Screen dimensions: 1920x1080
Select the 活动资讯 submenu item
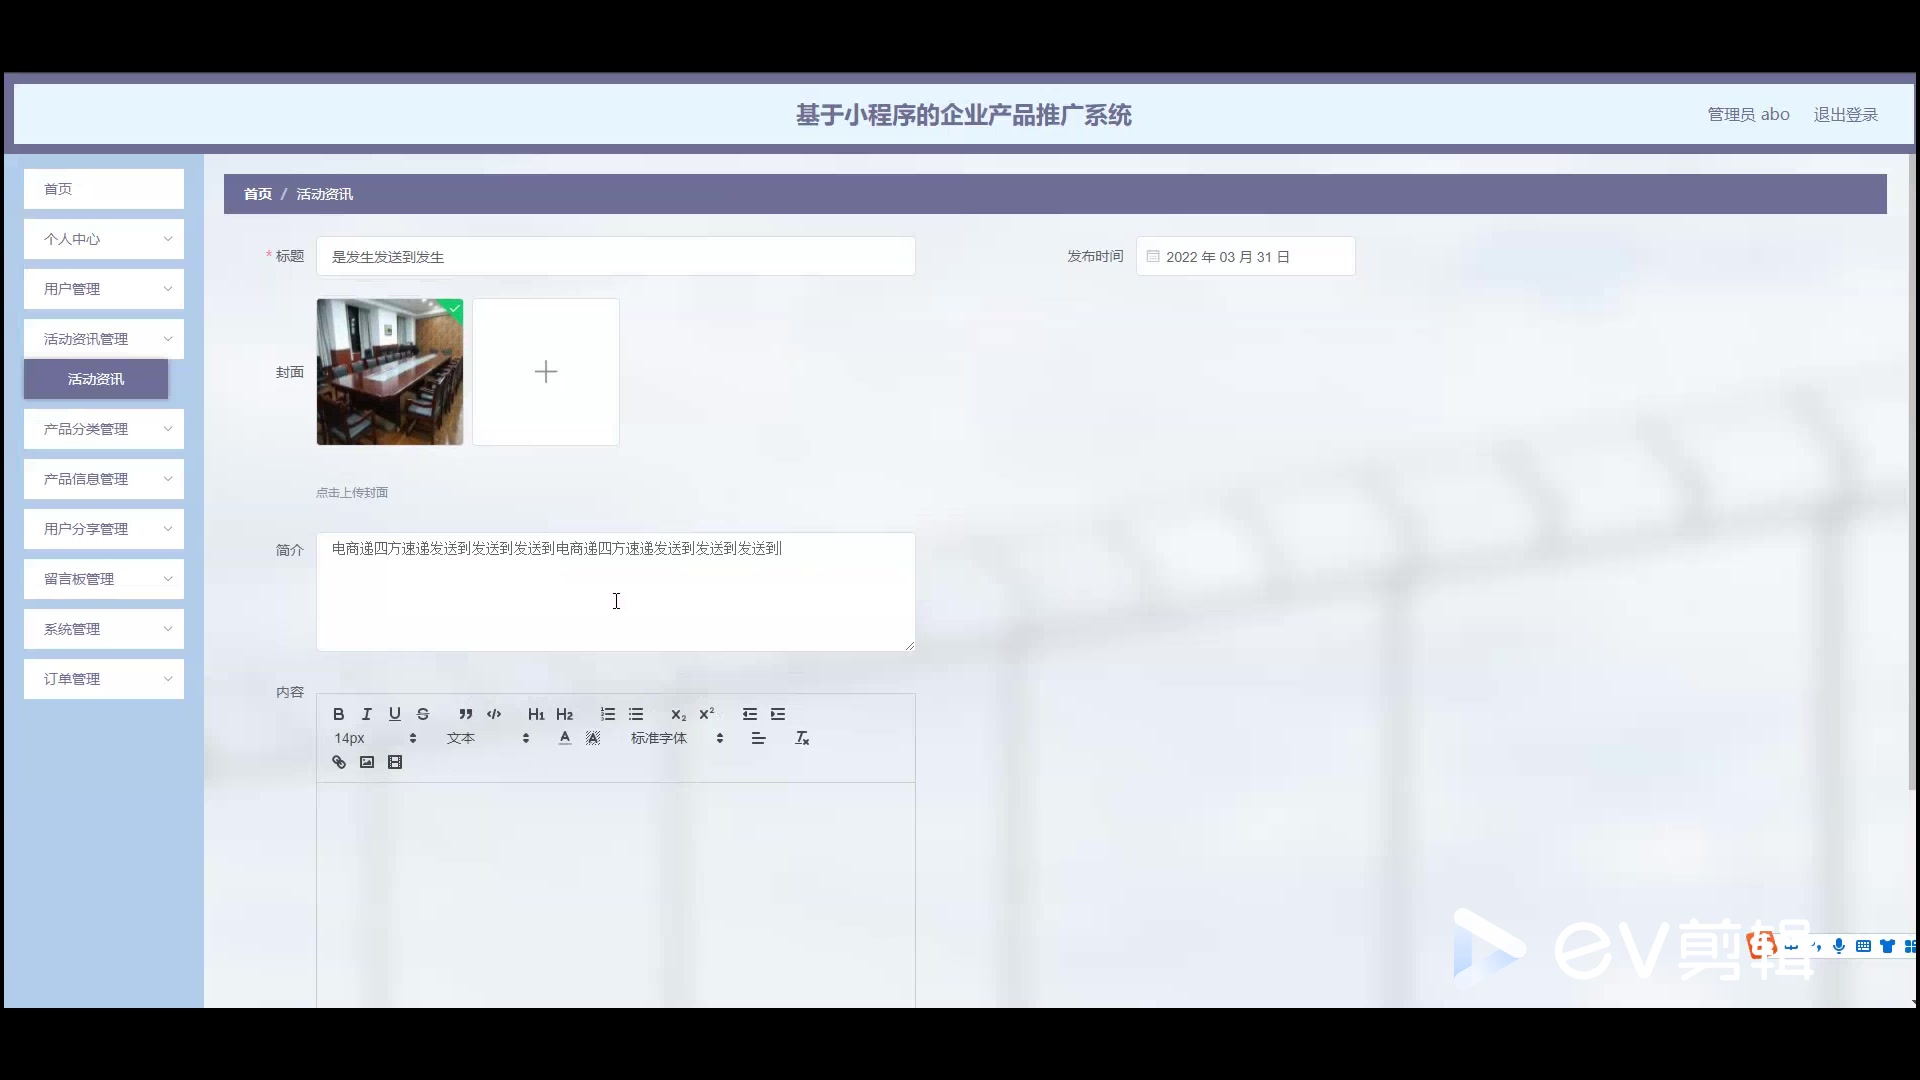point(96,379)
